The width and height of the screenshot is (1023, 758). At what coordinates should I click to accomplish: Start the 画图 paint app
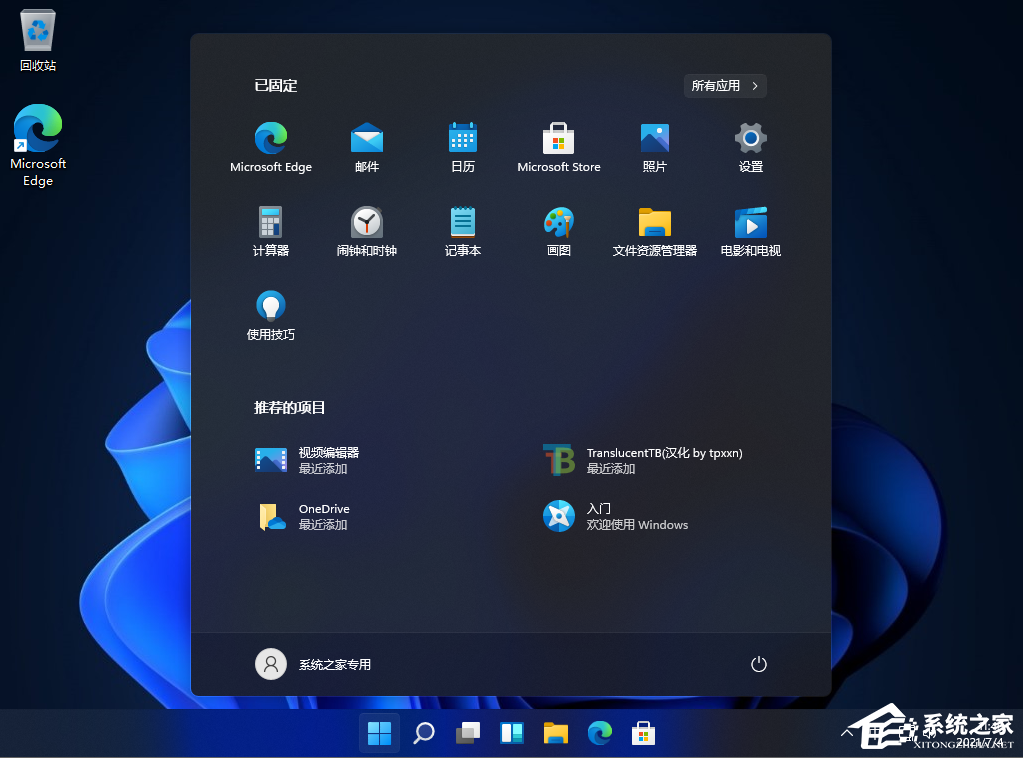coord(558,230)
